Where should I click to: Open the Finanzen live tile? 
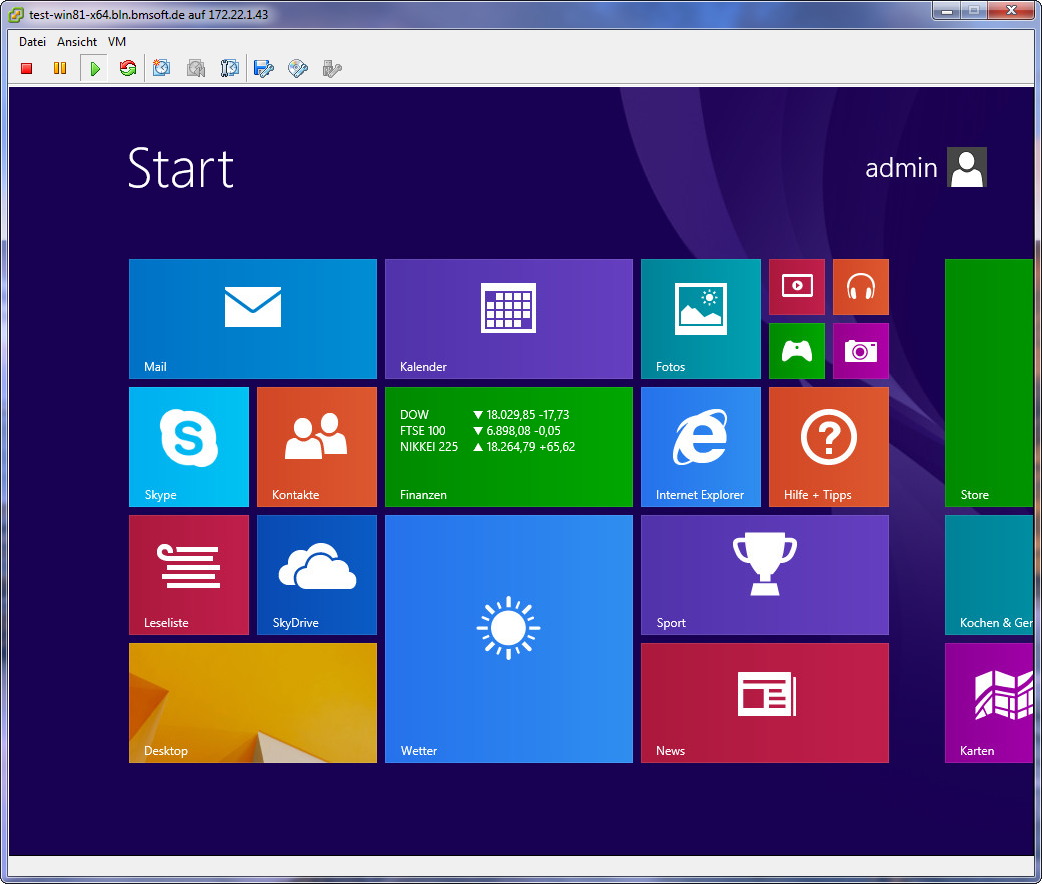click(508, 447)
